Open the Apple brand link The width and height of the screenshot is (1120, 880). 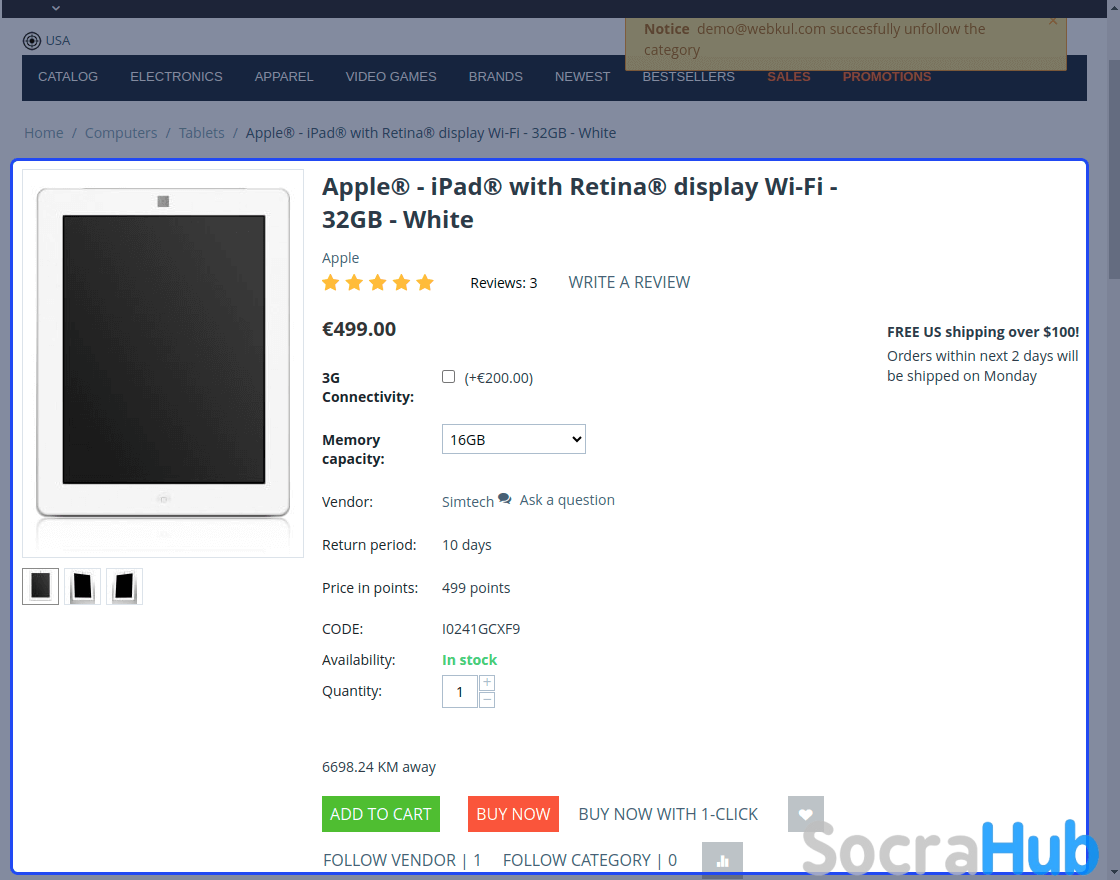[341, 258]
